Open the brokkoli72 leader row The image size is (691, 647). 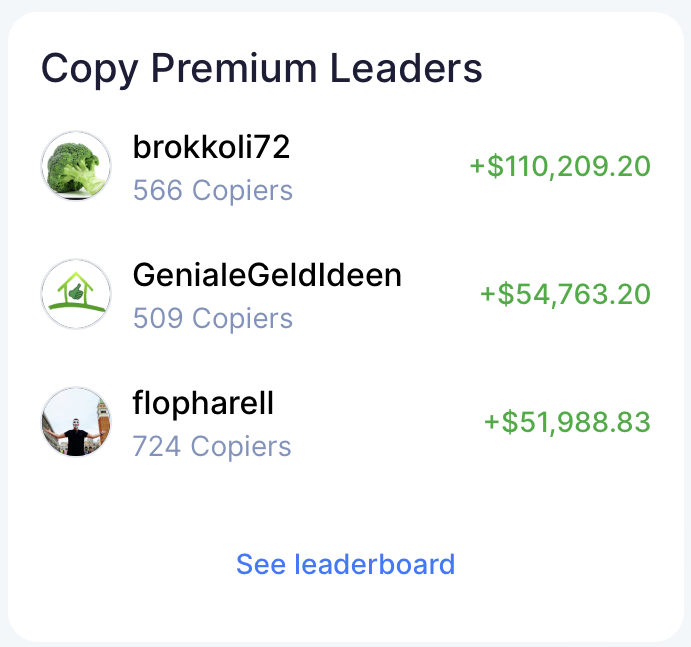346,166
